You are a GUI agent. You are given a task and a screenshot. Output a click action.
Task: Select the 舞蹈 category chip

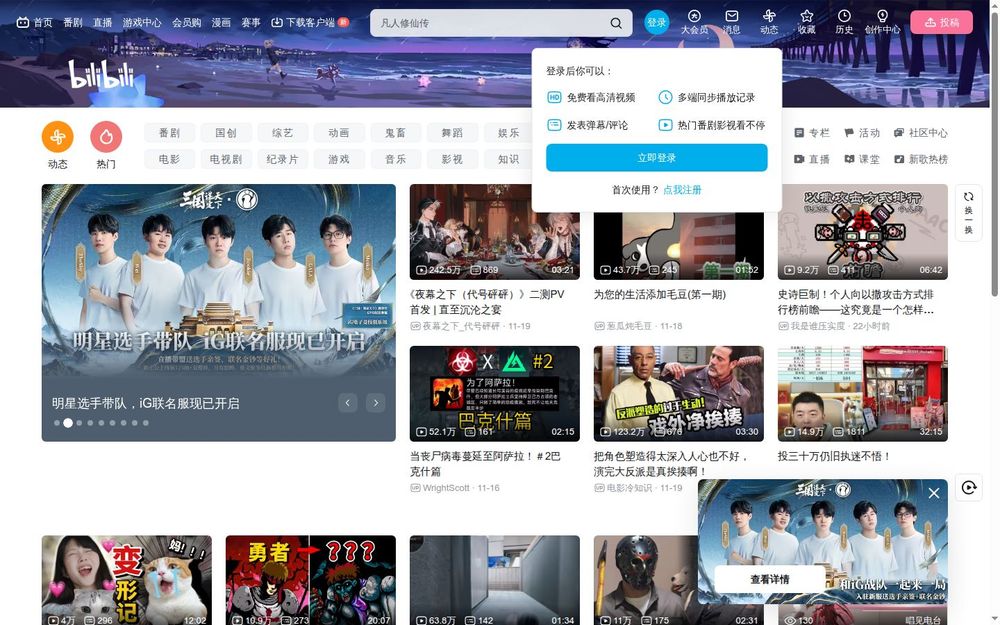click(452, 133)
